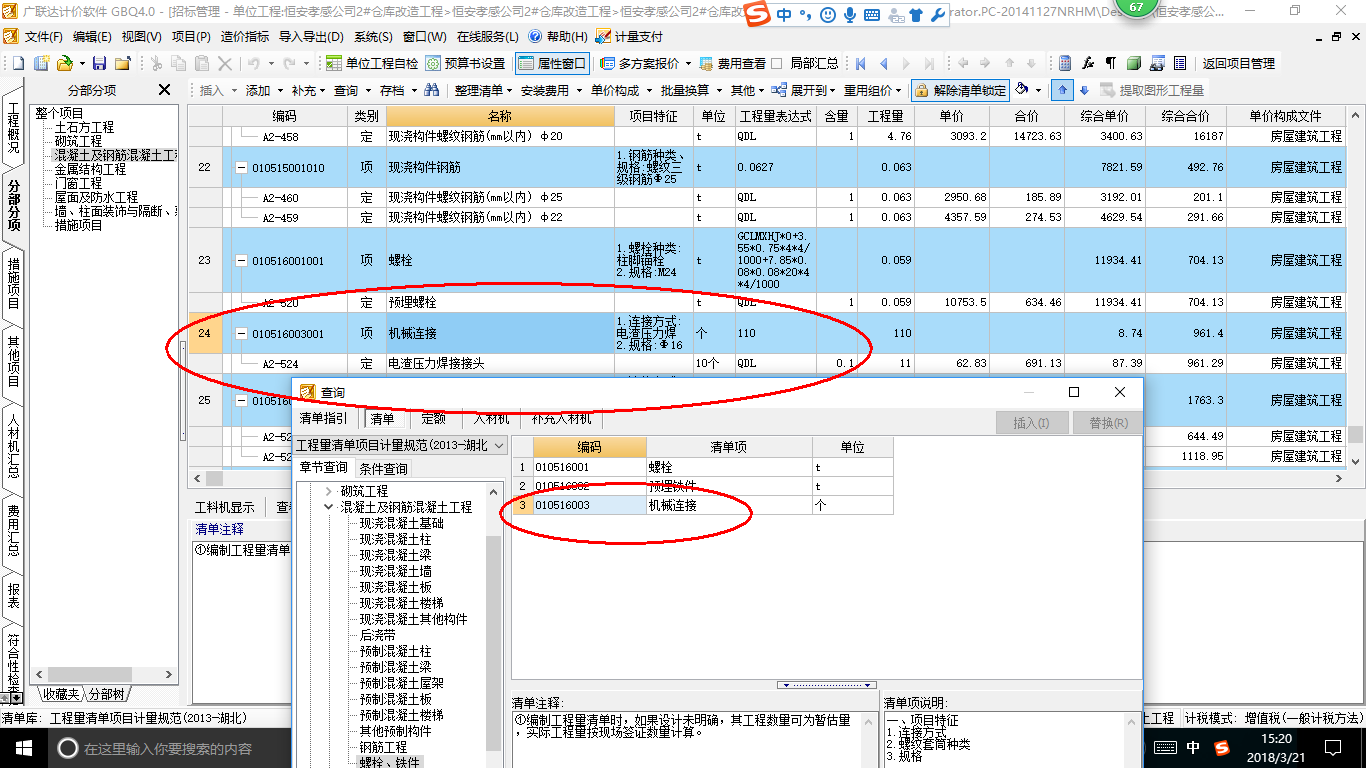Open 工程量清单项目计量规范 combo box
Viewport: 1366px width, 768px height.
click(402, 445)
